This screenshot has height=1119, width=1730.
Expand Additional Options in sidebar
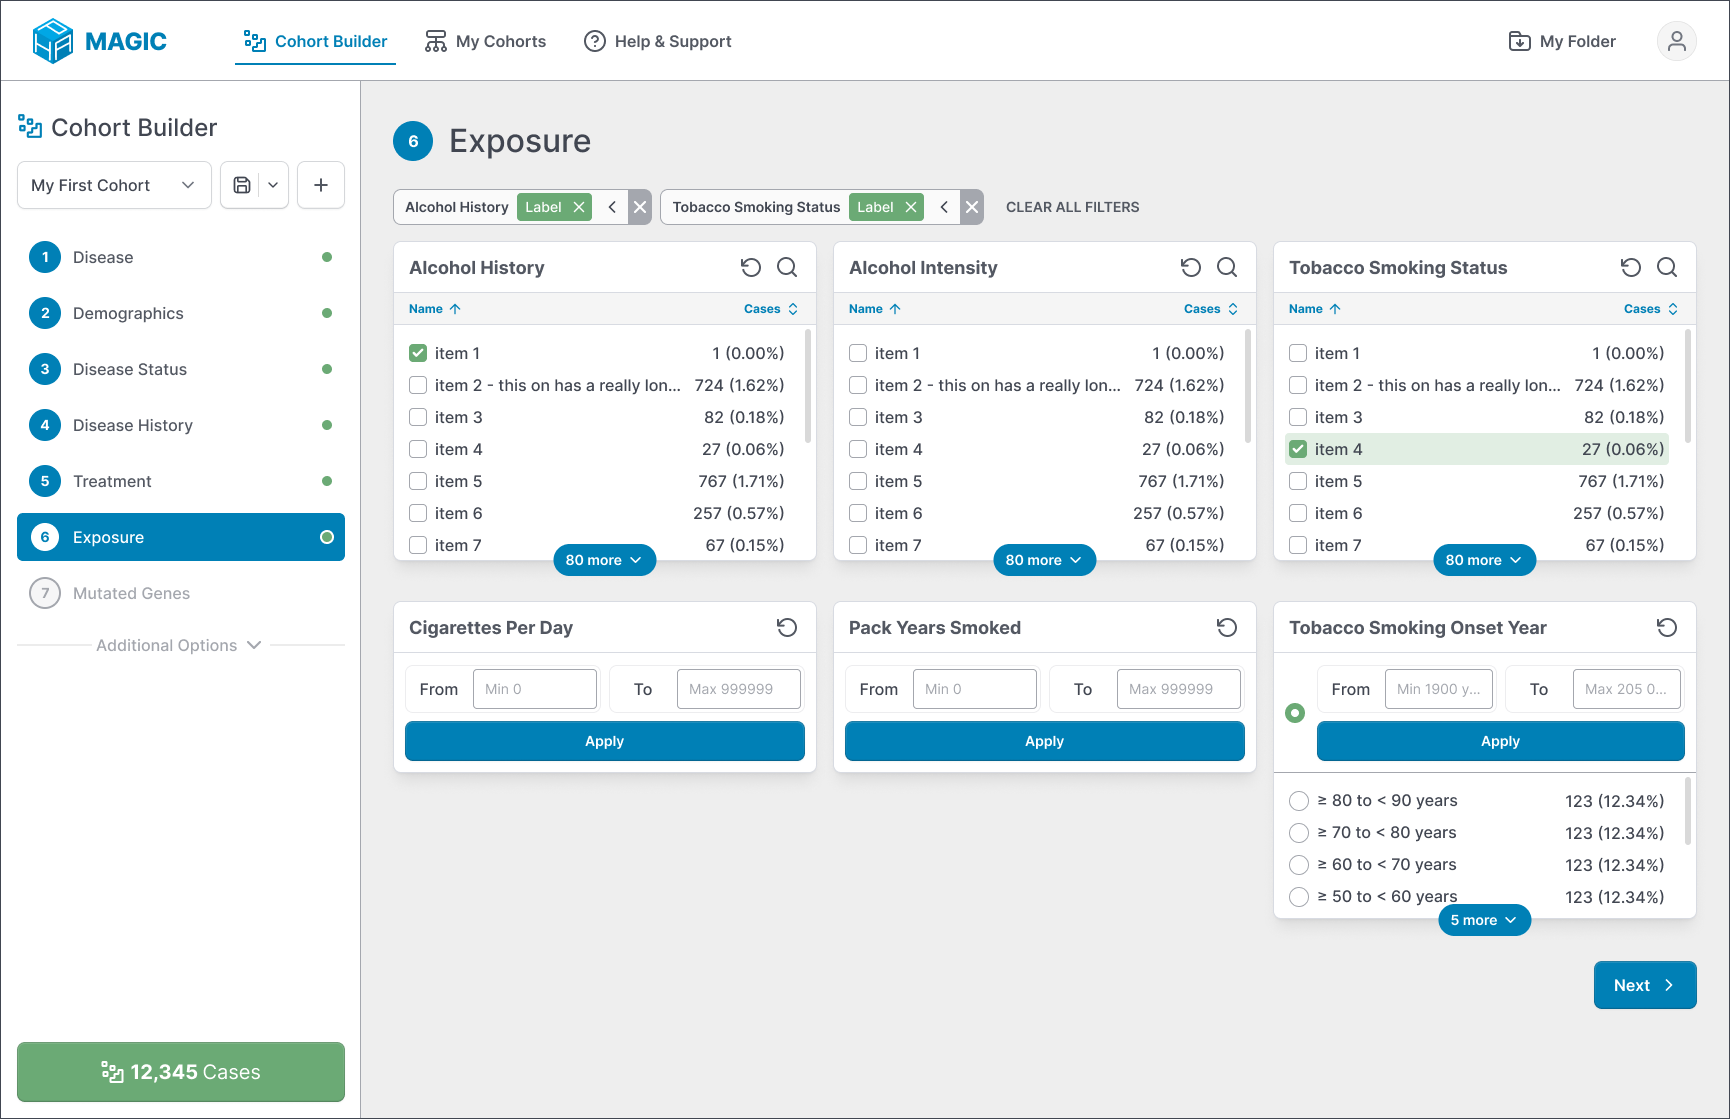click(x=179, y=645)
